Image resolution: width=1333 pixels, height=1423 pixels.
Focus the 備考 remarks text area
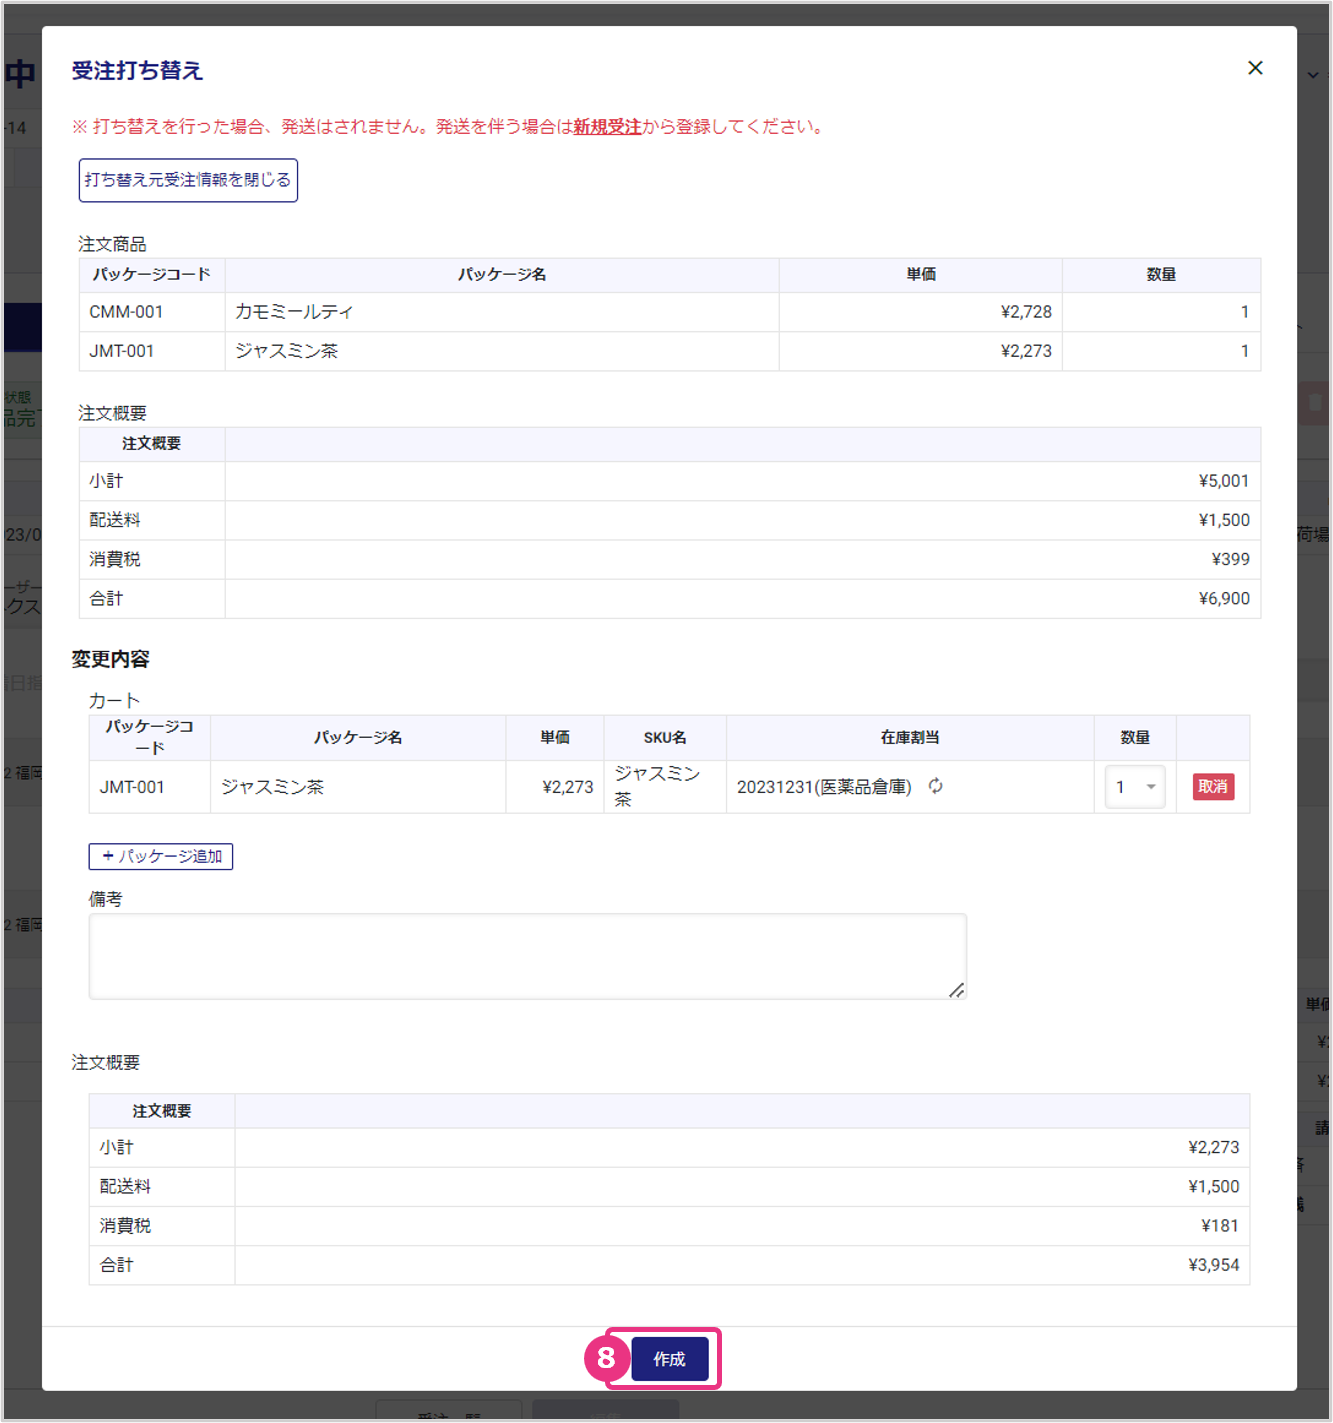coord(527,955)
